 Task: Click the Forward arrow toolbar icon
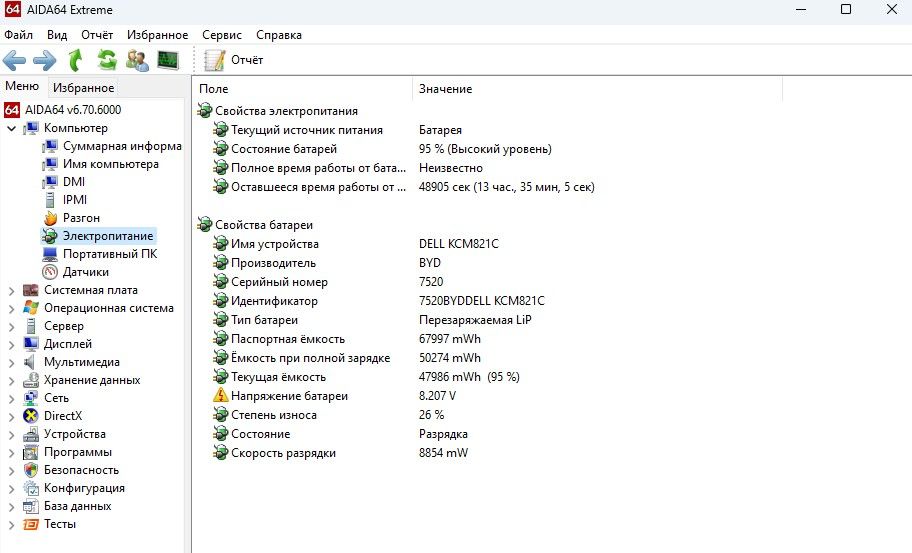pyautogui.click(x=45, y=60)
